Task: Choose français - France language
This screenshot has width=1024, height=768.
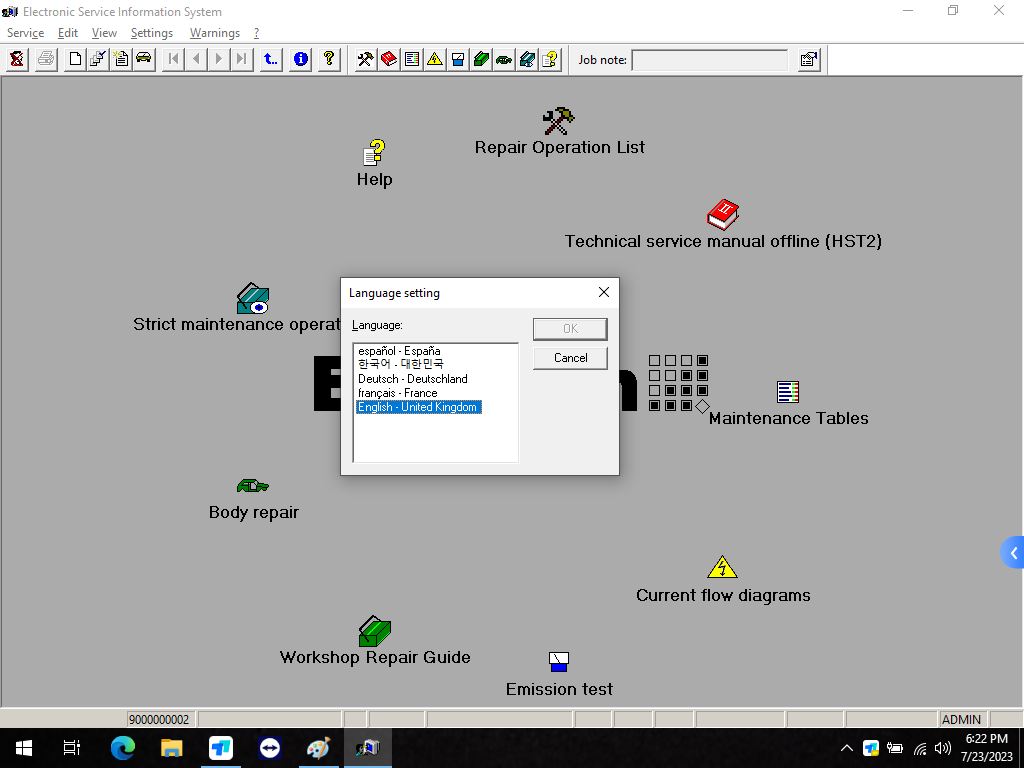Action: click(x=398, y=393)
